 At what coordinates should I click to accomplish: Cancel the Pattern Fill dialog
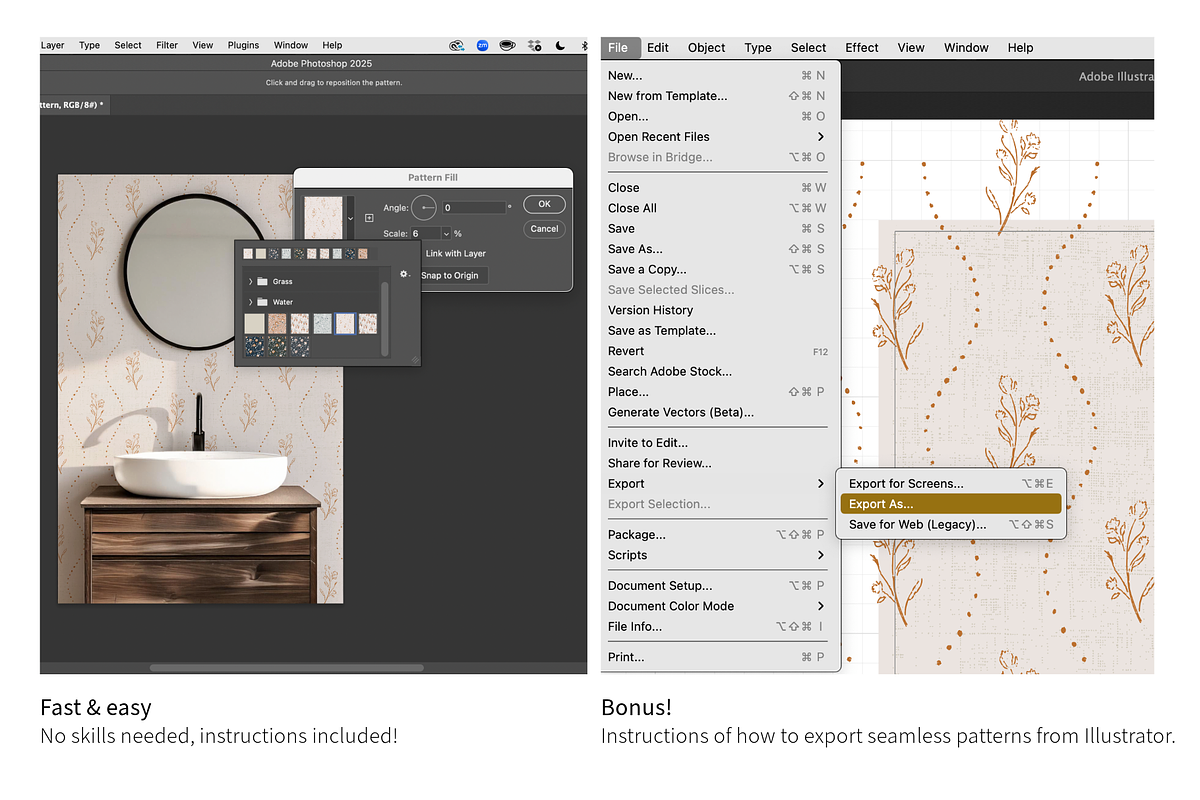coord(544,229)
